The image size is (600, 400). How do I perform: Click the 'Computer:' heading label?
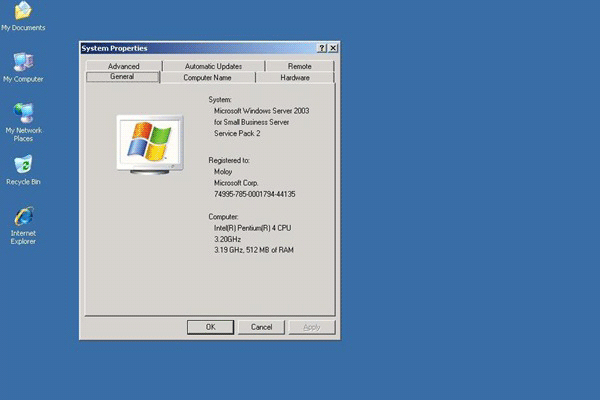click(223, 217)
